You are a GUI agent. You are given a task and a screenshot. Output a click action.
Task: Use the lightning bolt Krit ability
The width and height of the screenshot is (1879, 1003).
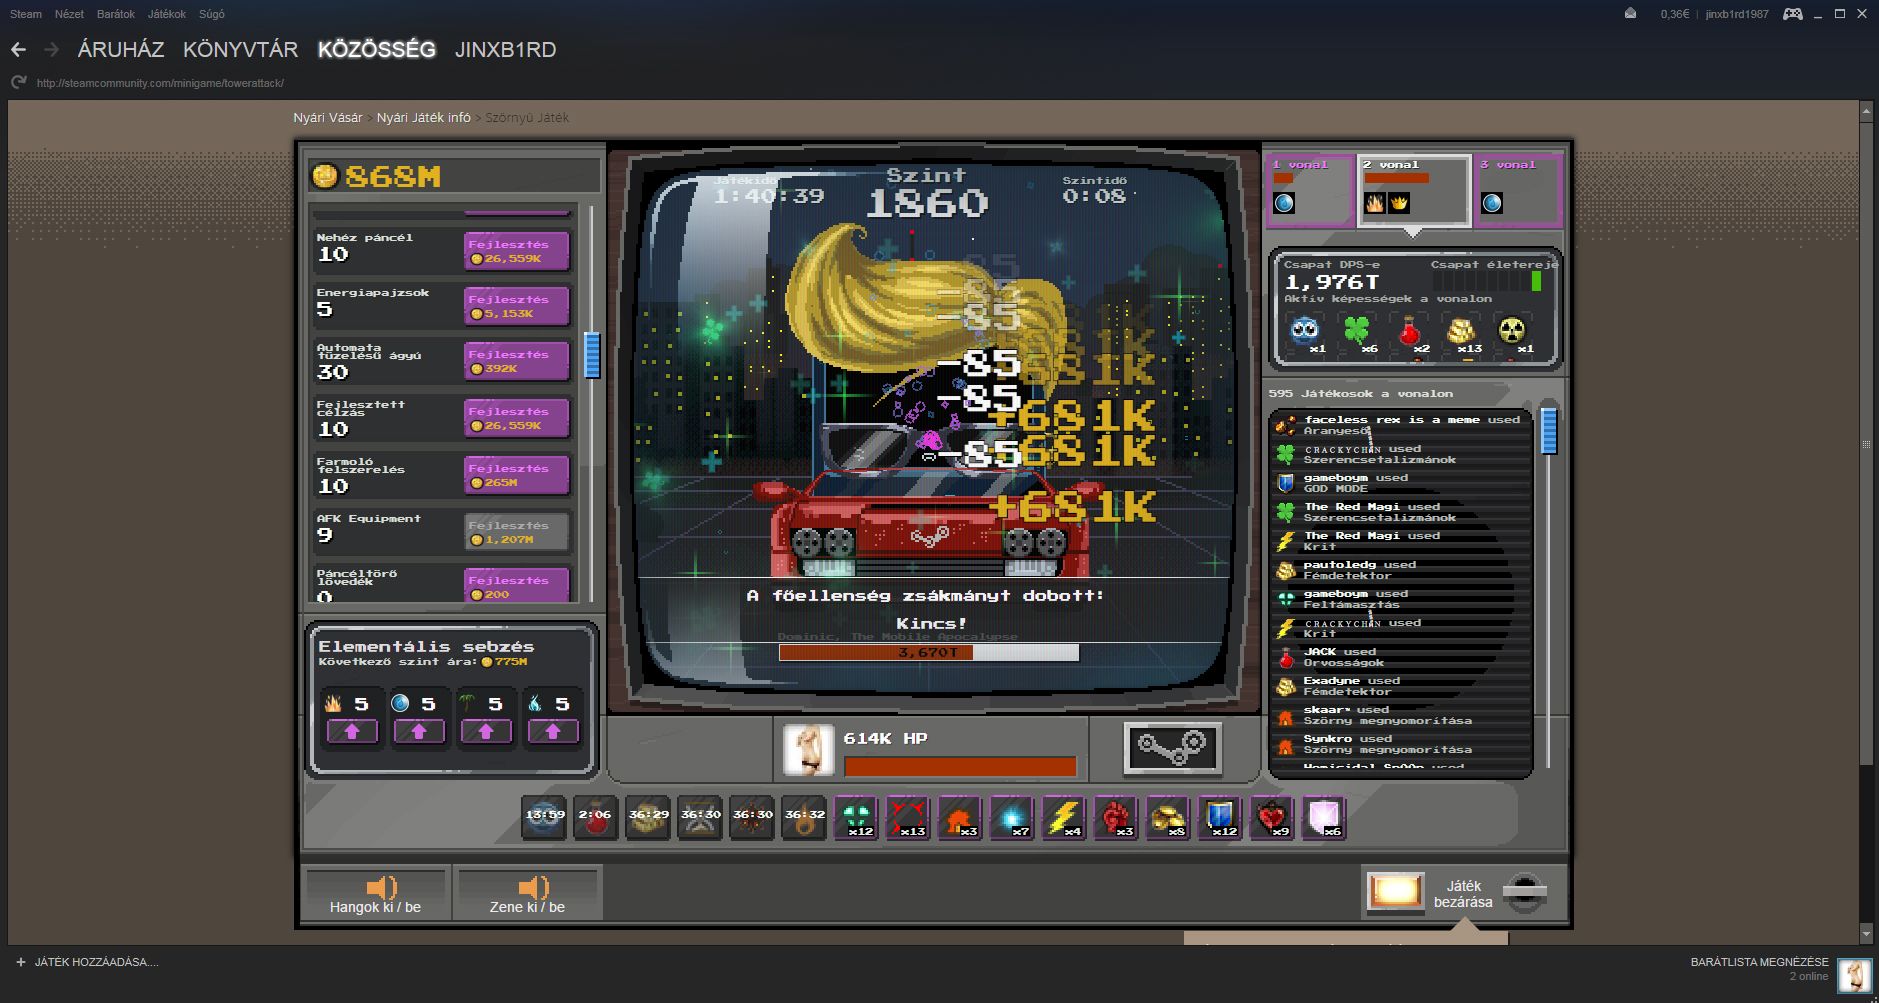[x=1064, y=817]
